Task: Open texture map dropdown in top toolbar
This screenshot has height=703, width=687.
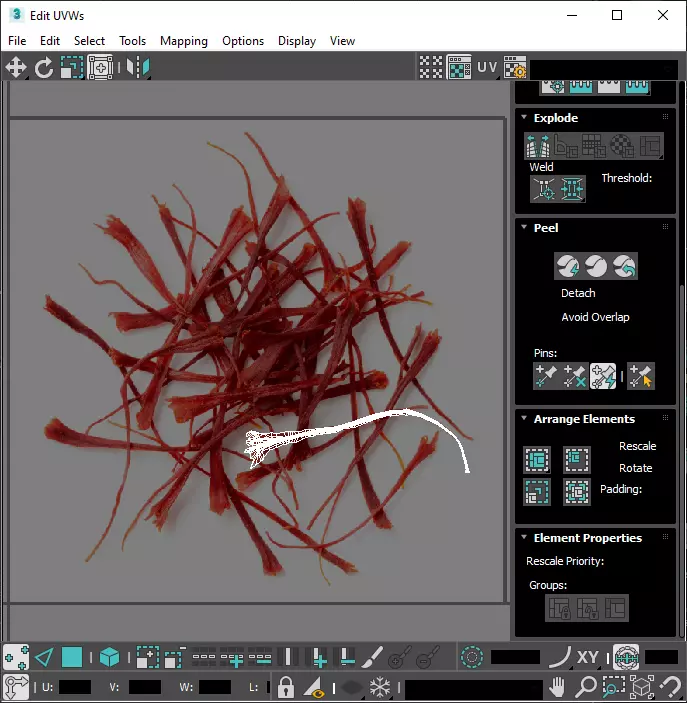Action: coord(604,69)
